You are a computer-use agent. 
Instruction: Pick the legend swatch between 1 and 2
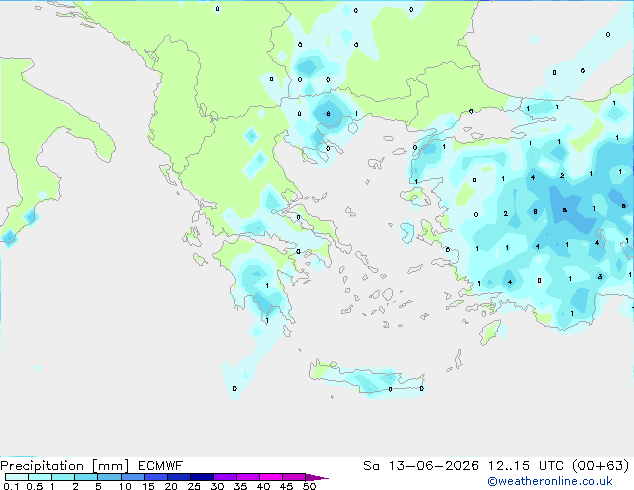tap(63, 477)
